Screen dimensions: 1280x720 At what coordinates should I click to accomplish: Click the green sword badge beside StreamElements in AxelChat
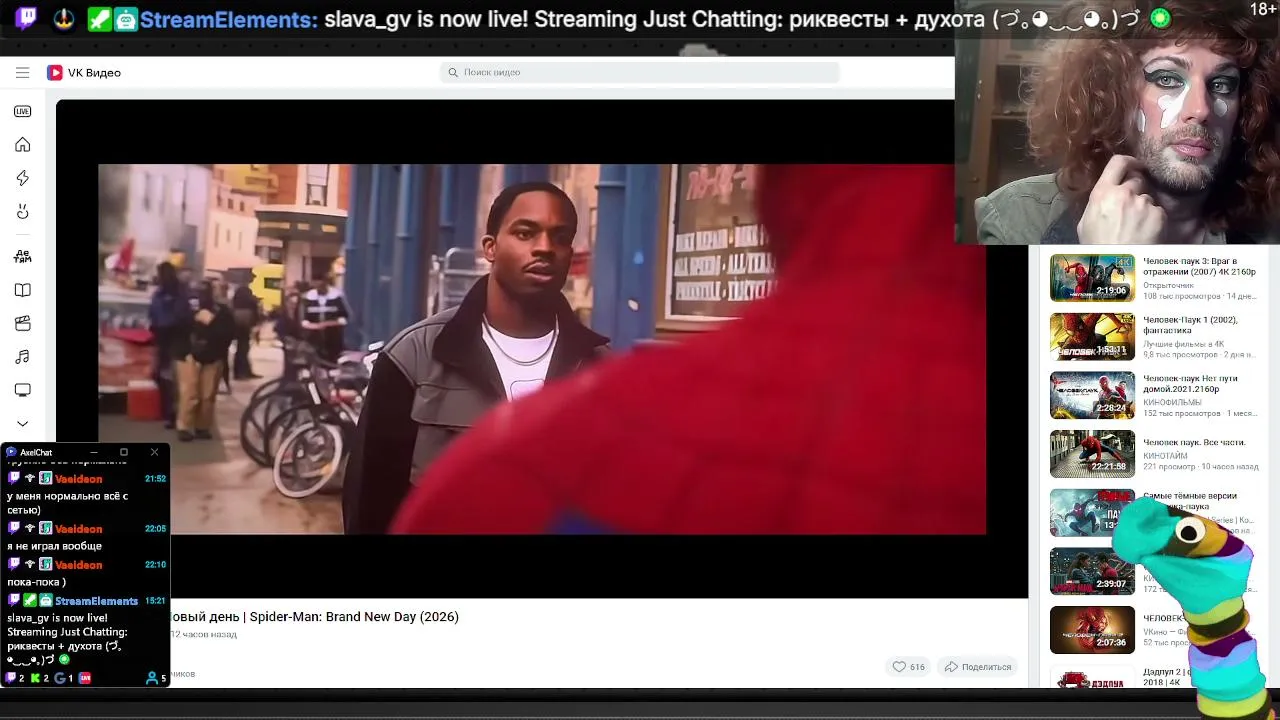(x=30, y=601)
